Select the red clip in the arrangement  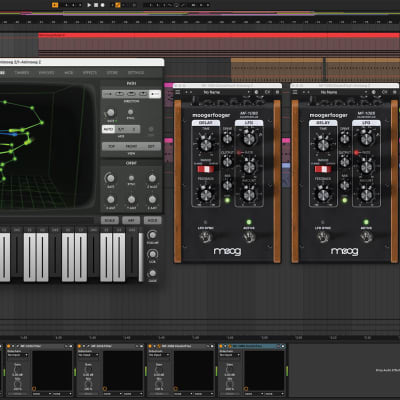(219, 44)
